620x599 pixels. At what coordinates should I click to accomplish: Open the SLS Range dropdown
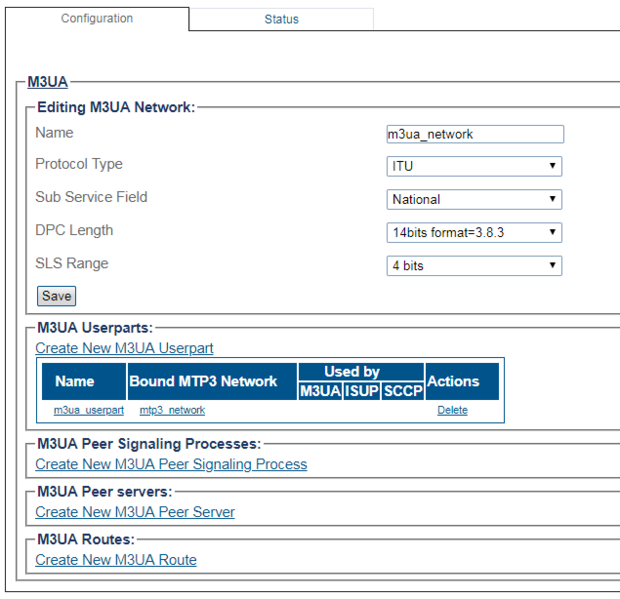pyautogui.click(x=474, y=266)
